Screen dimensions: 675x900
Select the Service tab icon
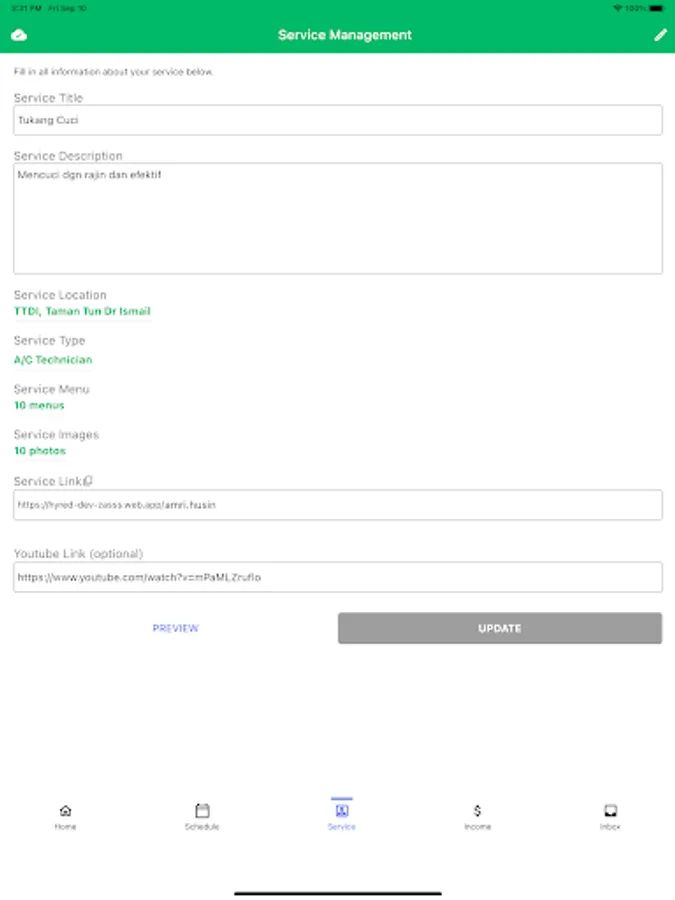coord(341,810)
